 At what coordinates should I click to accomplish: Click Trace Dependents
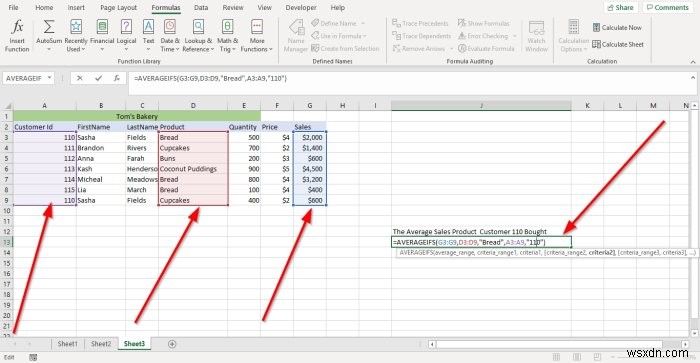[421, 36]
